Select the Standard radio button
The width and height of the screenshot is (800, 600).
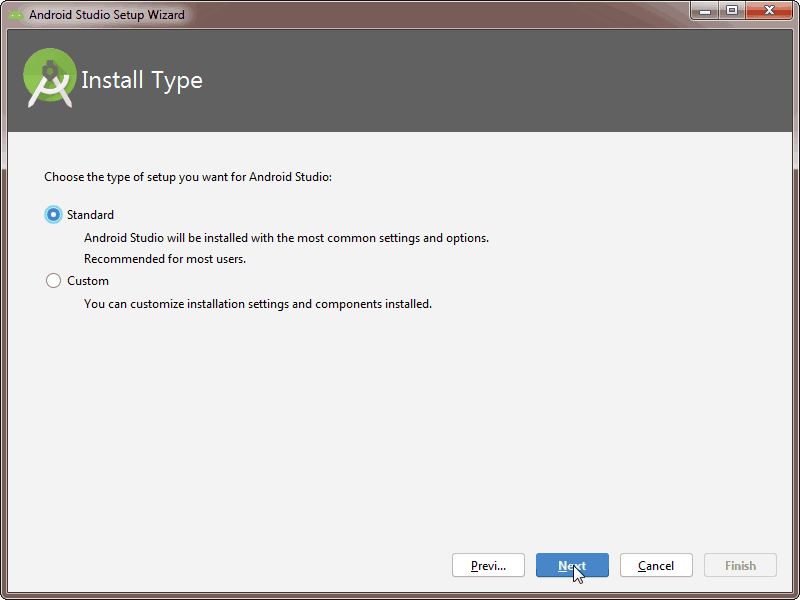[x=53, y=215]
